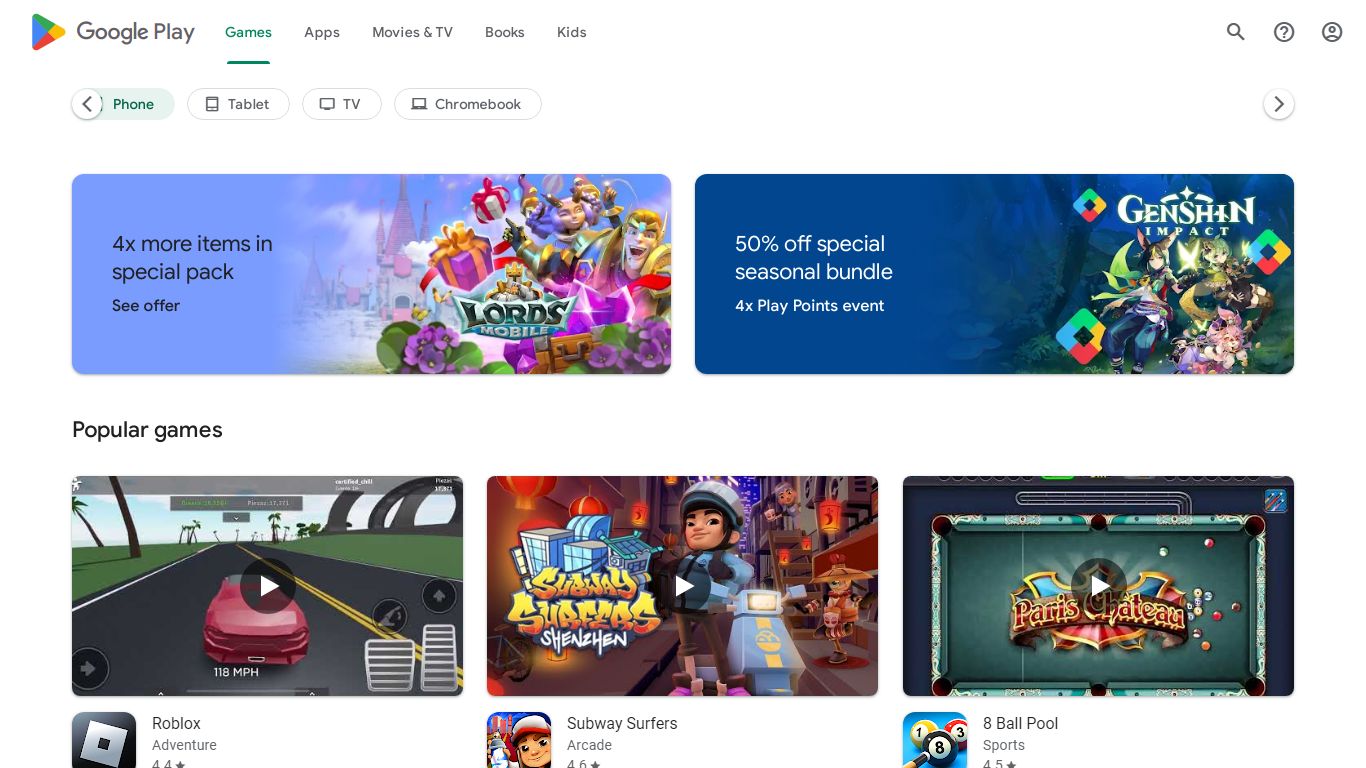Open the account profile icon

point(1332,32)
